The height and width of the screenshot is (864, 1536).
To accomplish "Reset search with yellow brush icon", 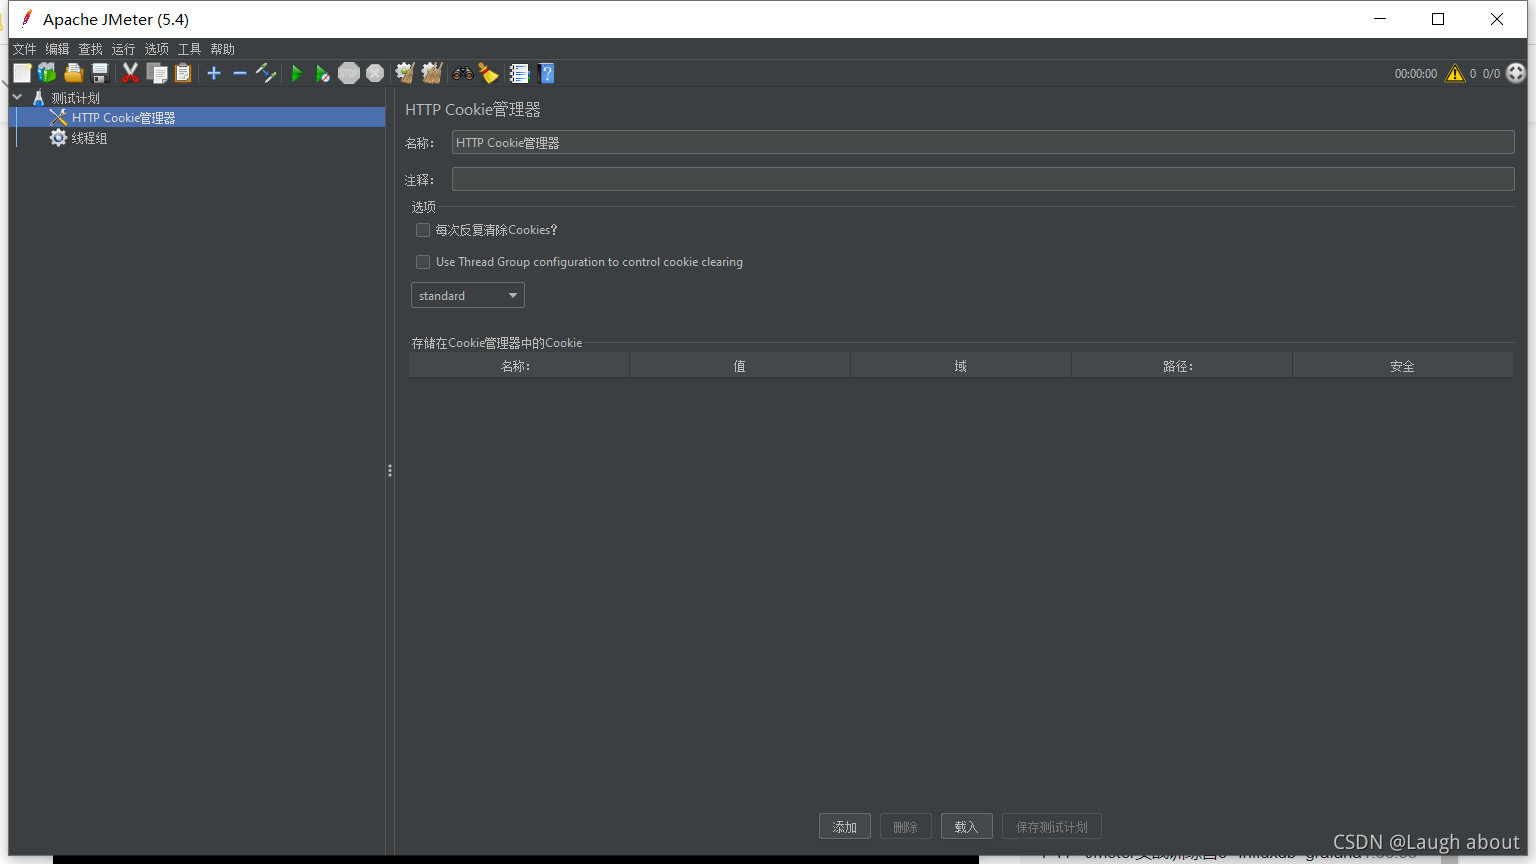I will (x=488, y=73).
